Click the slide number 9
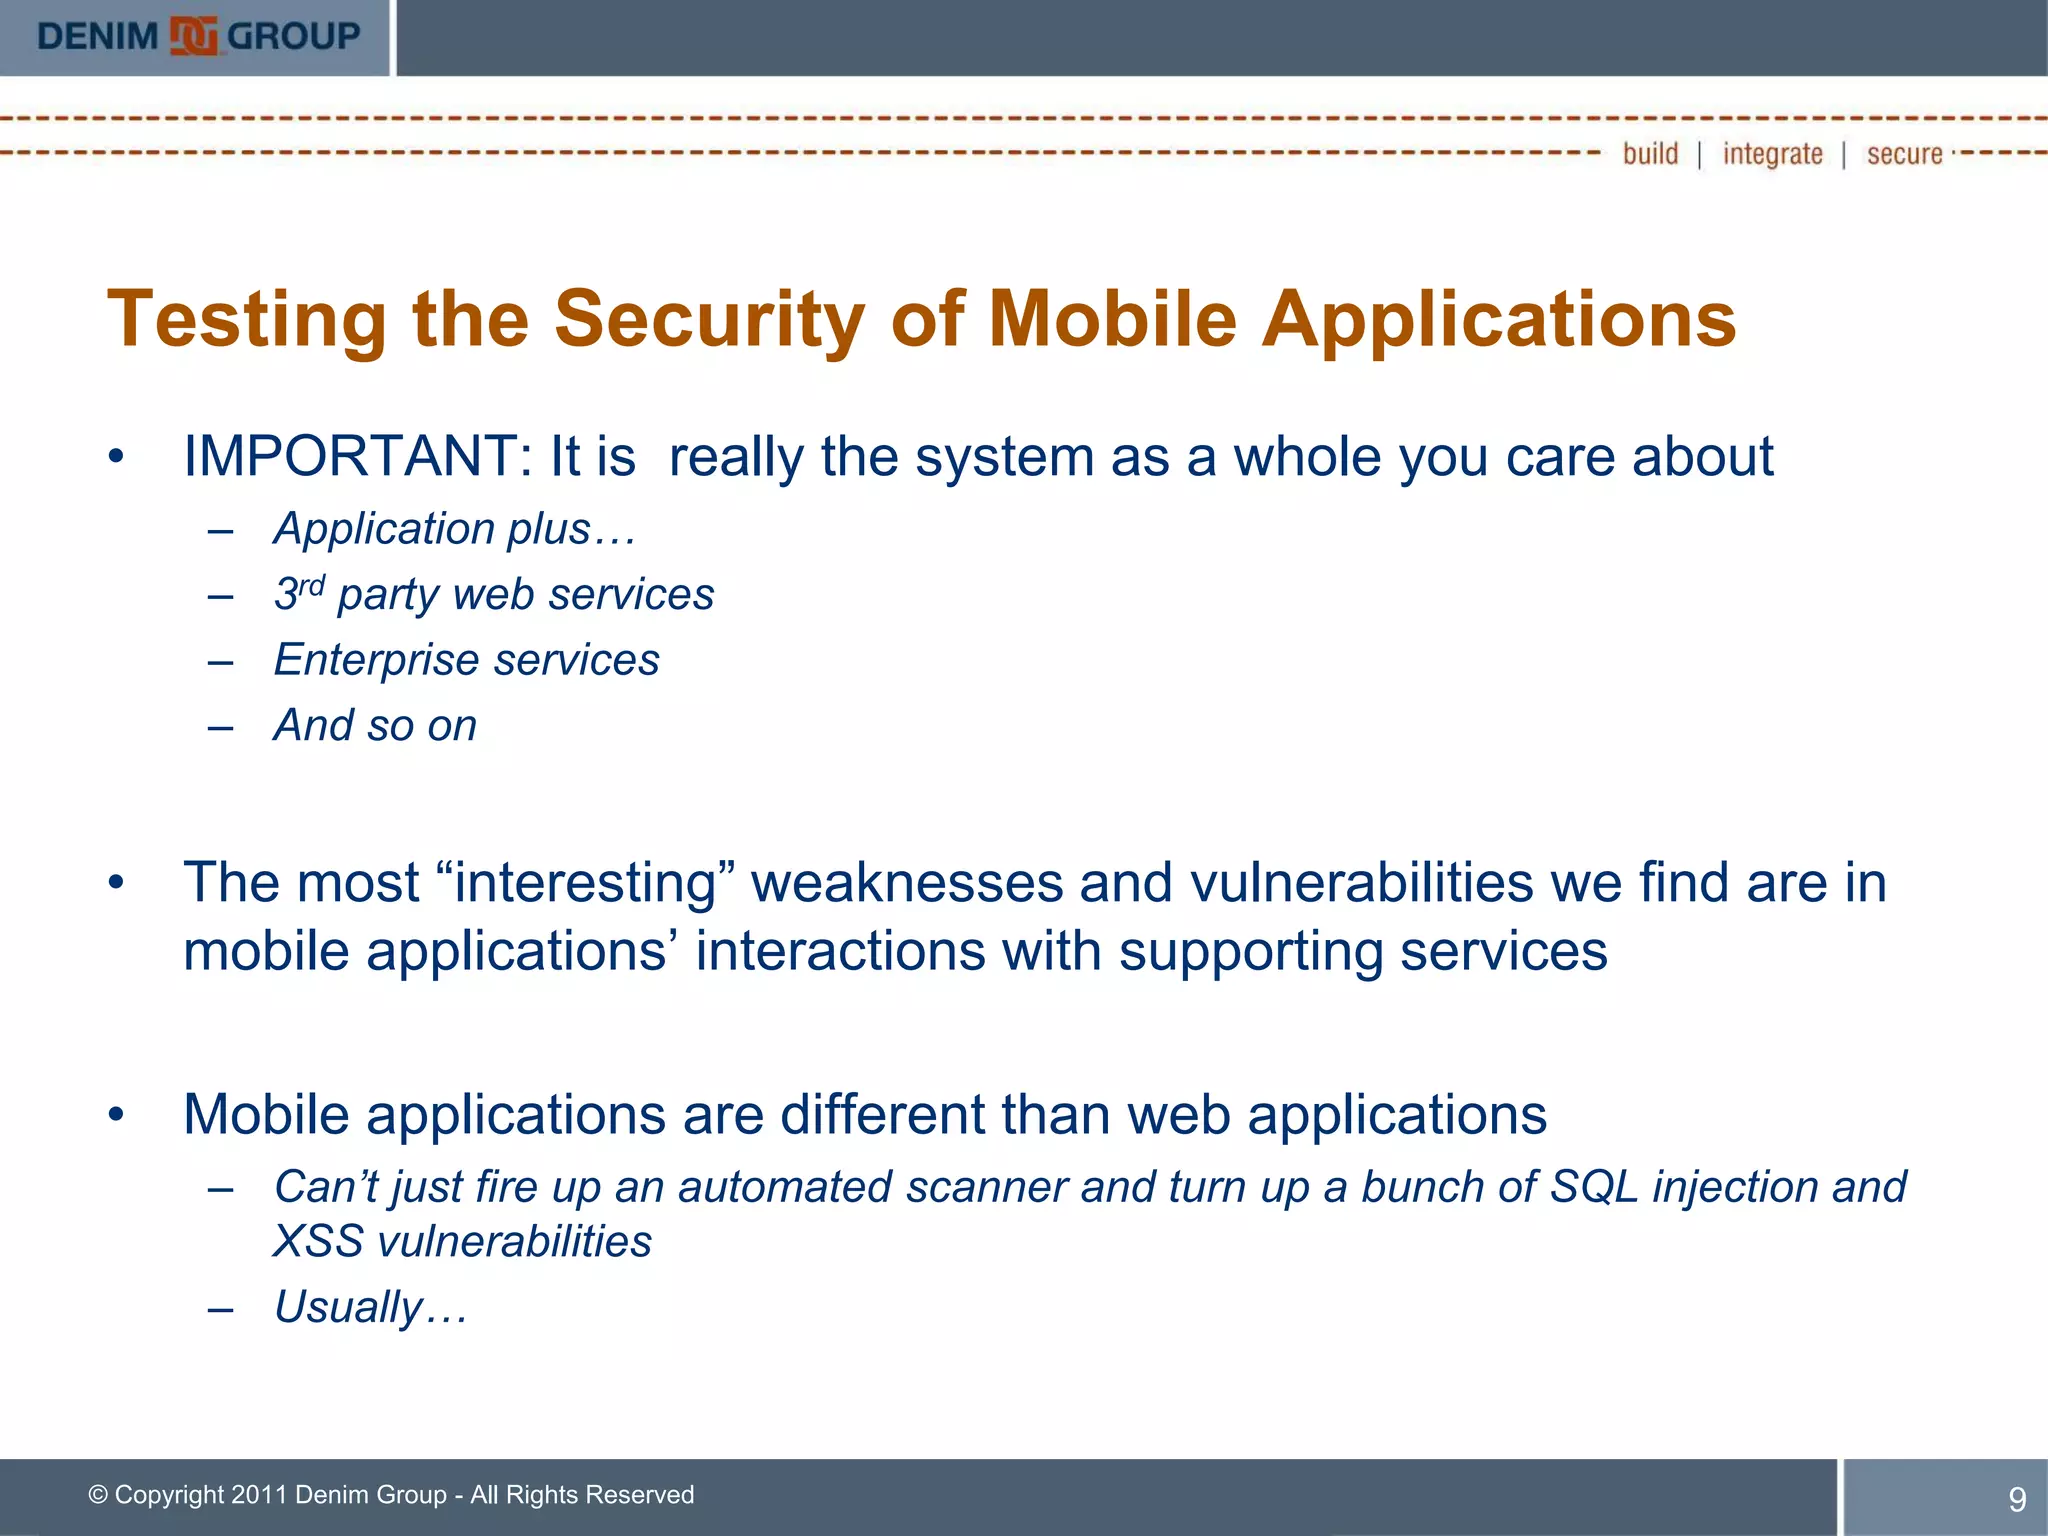This screenshot has height=1536, width=2048. pos(2017,1499)
